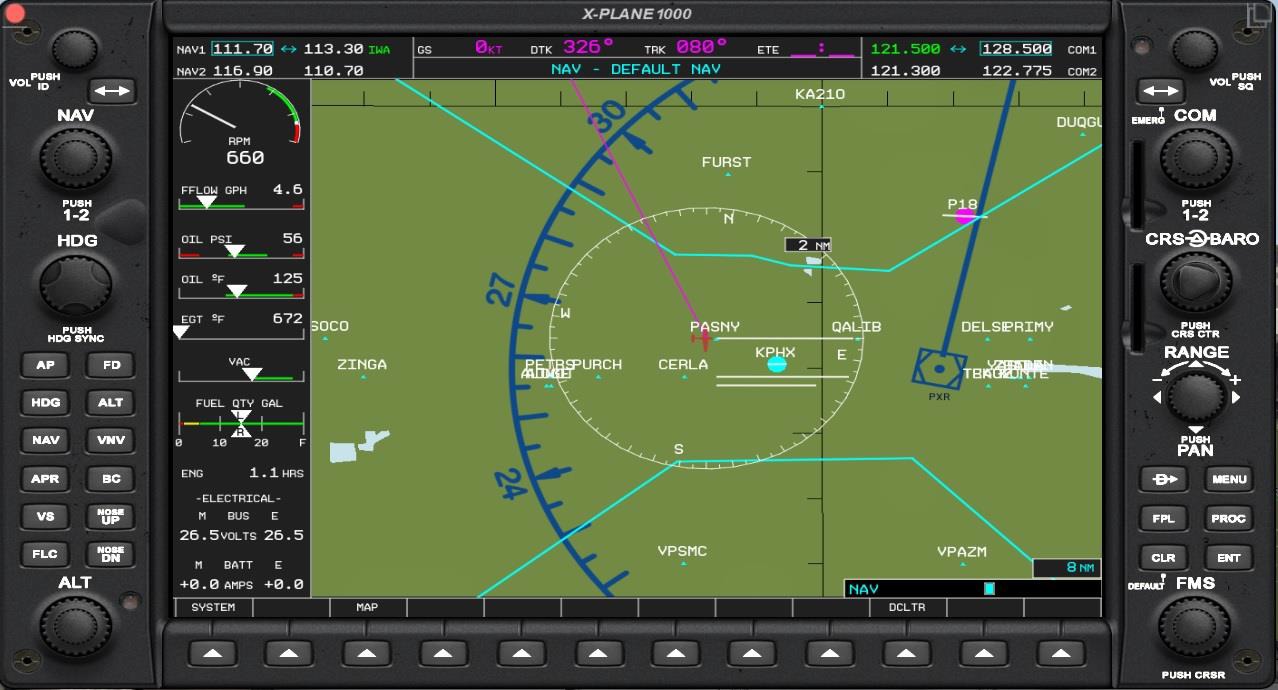
Task: Open the FPL flight plan page
Action: [1163, 518]
